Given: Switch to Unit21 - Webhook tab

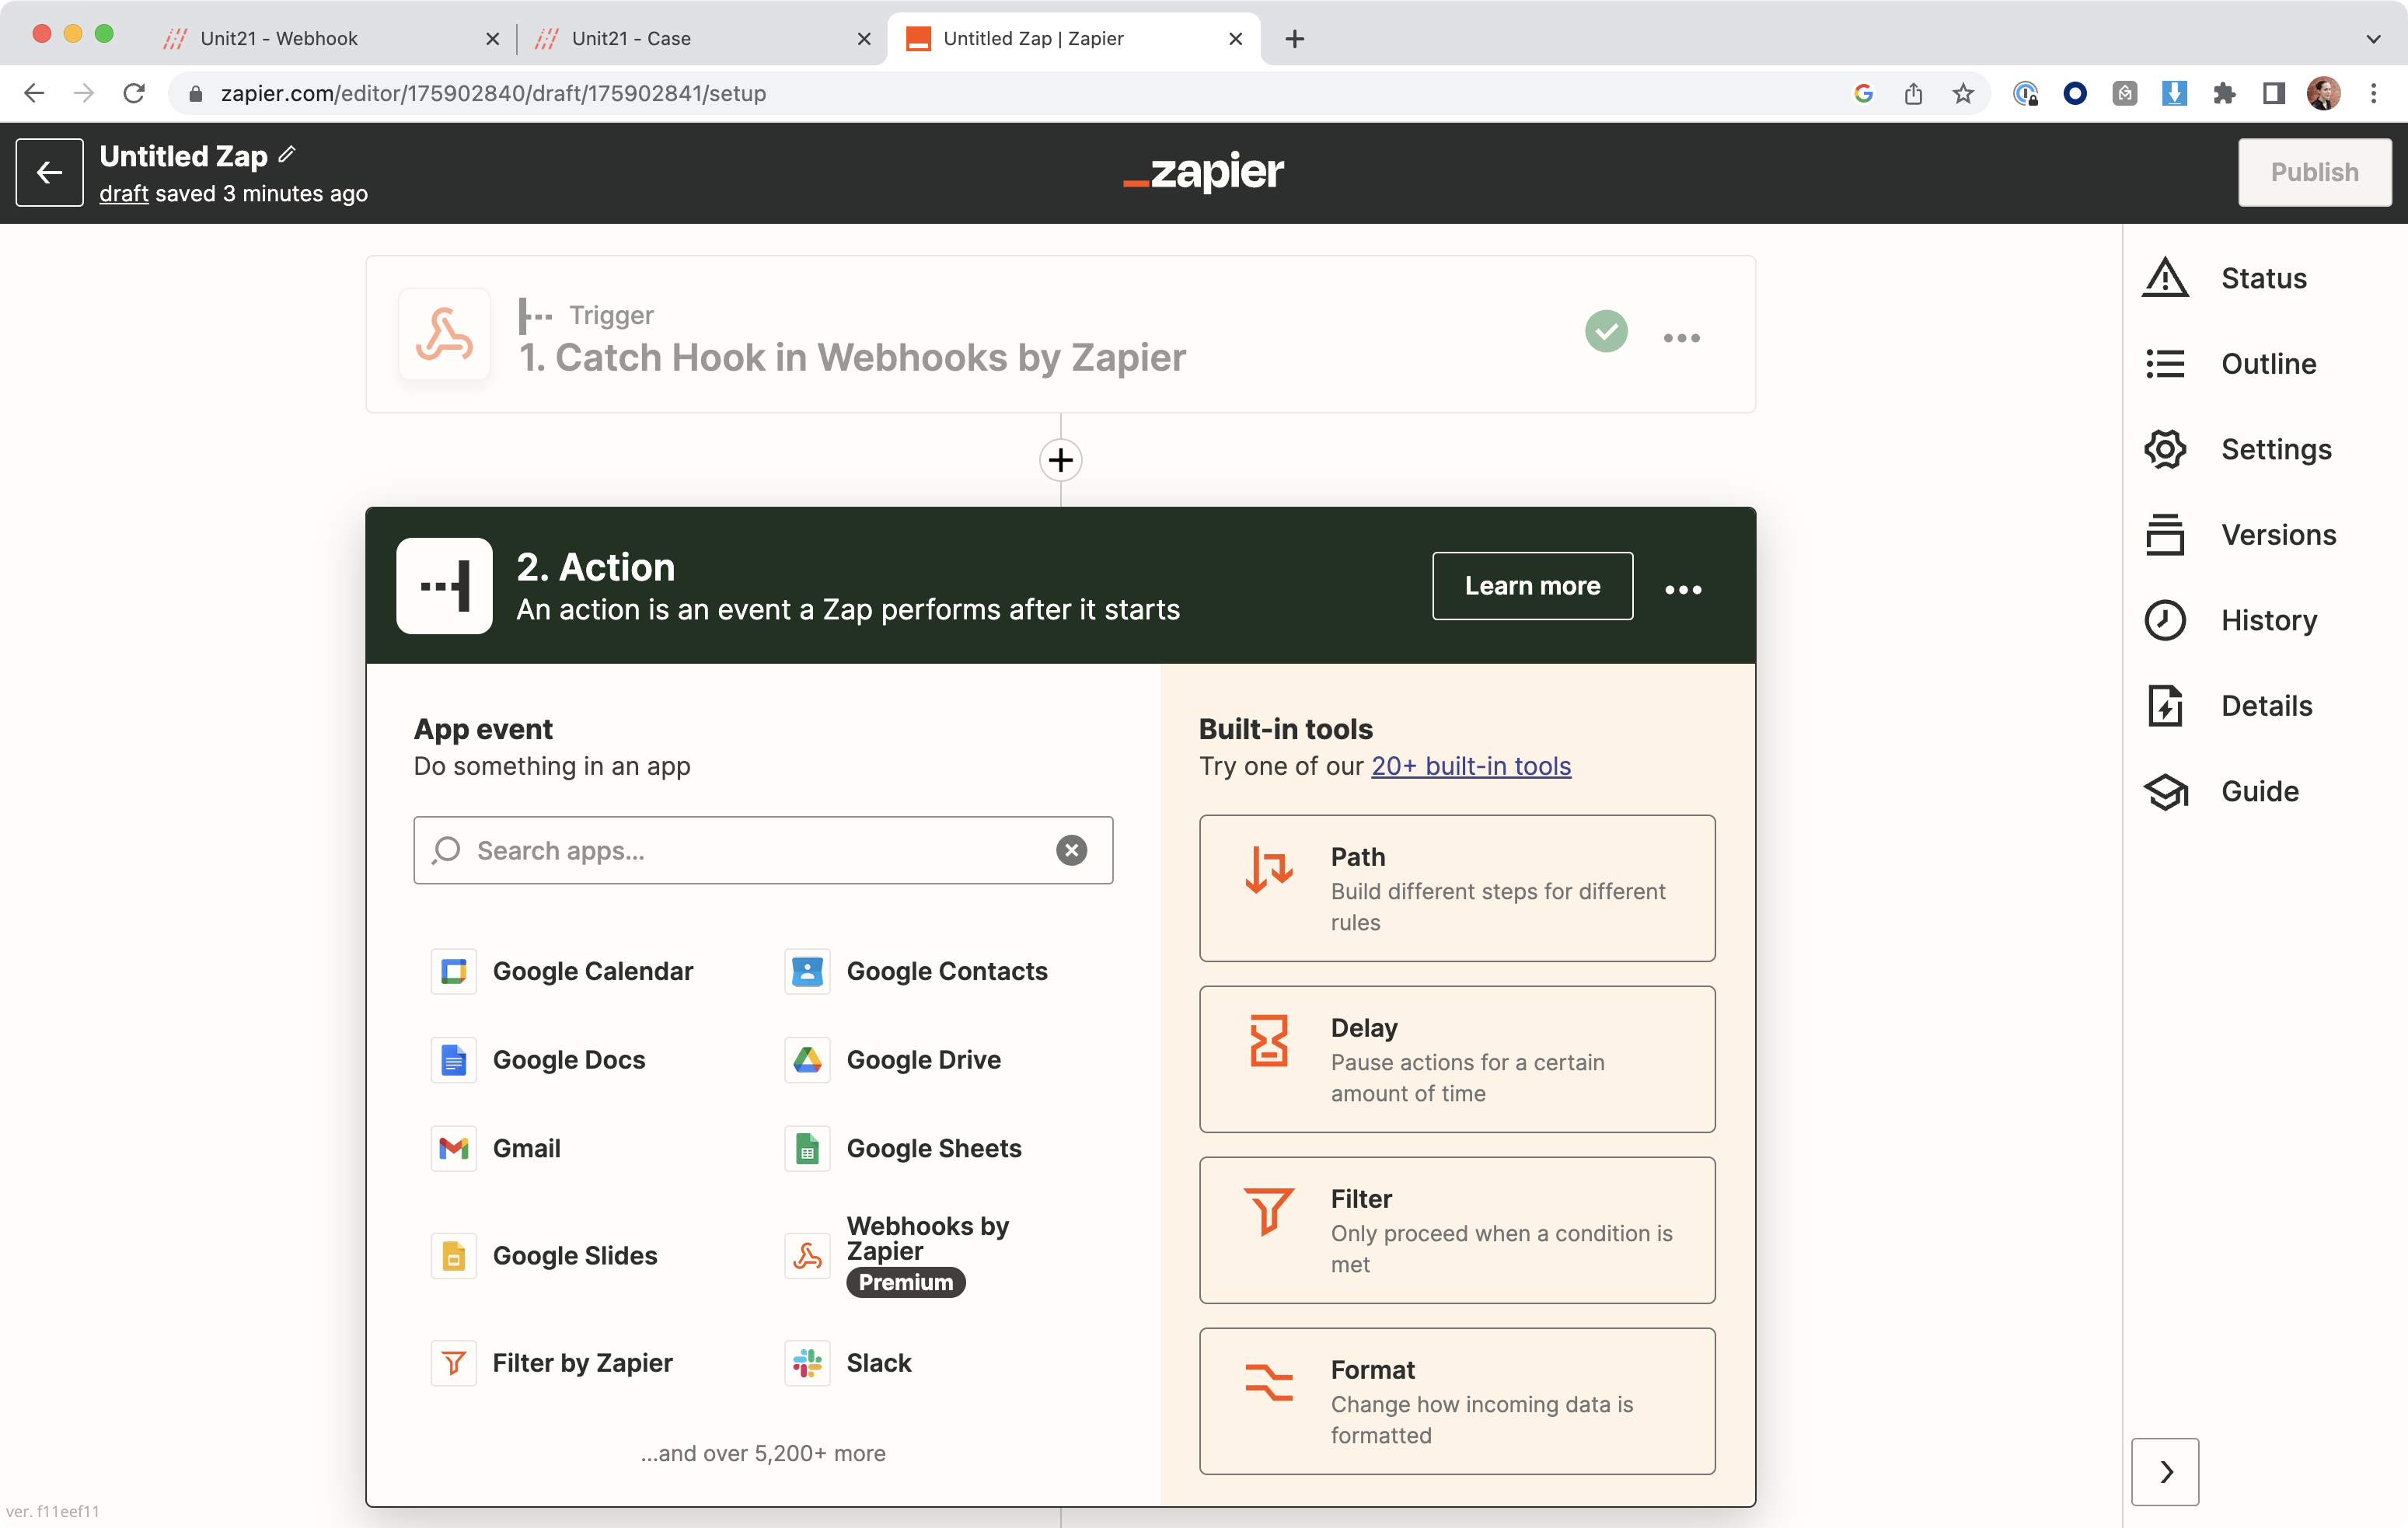Looking at the screenshot, I should click(x=279, y=38).
